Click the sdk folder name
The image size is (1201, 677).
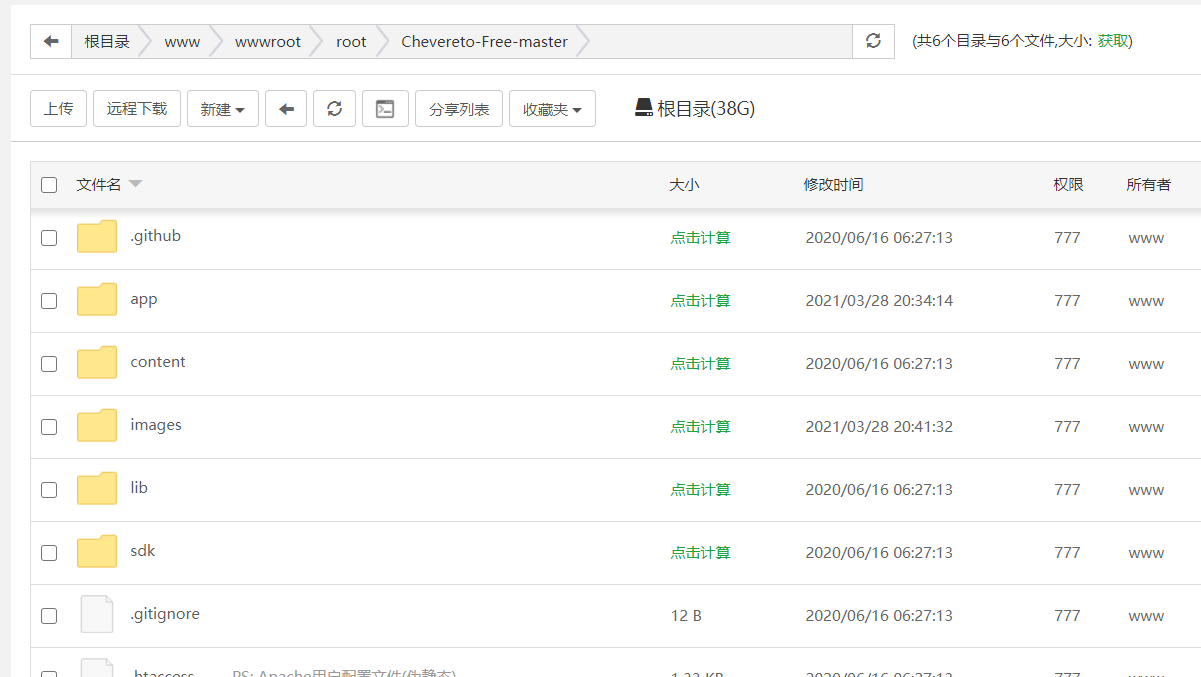coord(143,551)
